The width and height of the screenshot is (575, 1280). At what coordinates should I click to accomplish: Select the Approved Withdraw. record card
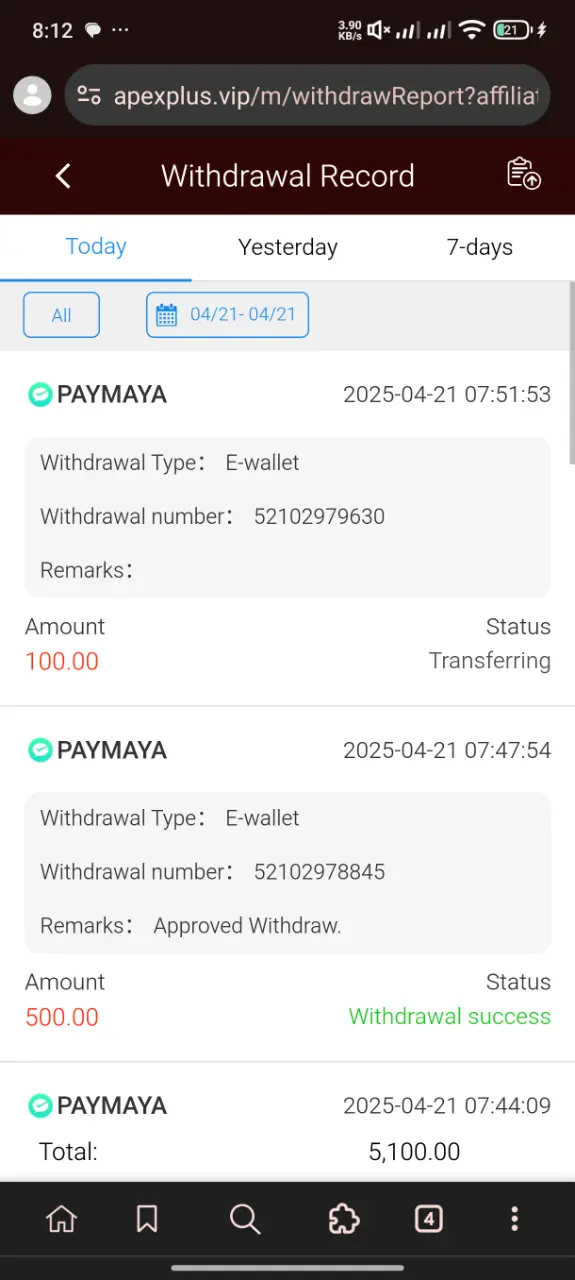coord(288,884)
